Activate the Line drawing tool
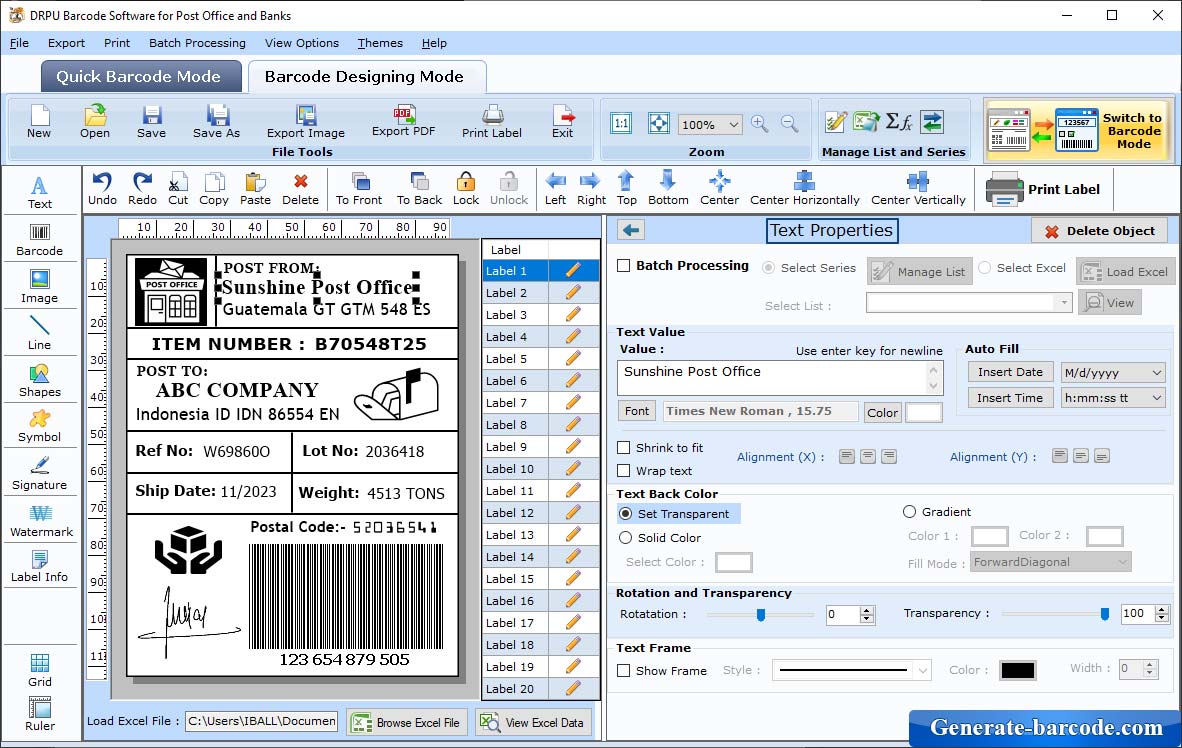Screen dimensions: 1182x748 pyautogui.click(x=39, y=333)
